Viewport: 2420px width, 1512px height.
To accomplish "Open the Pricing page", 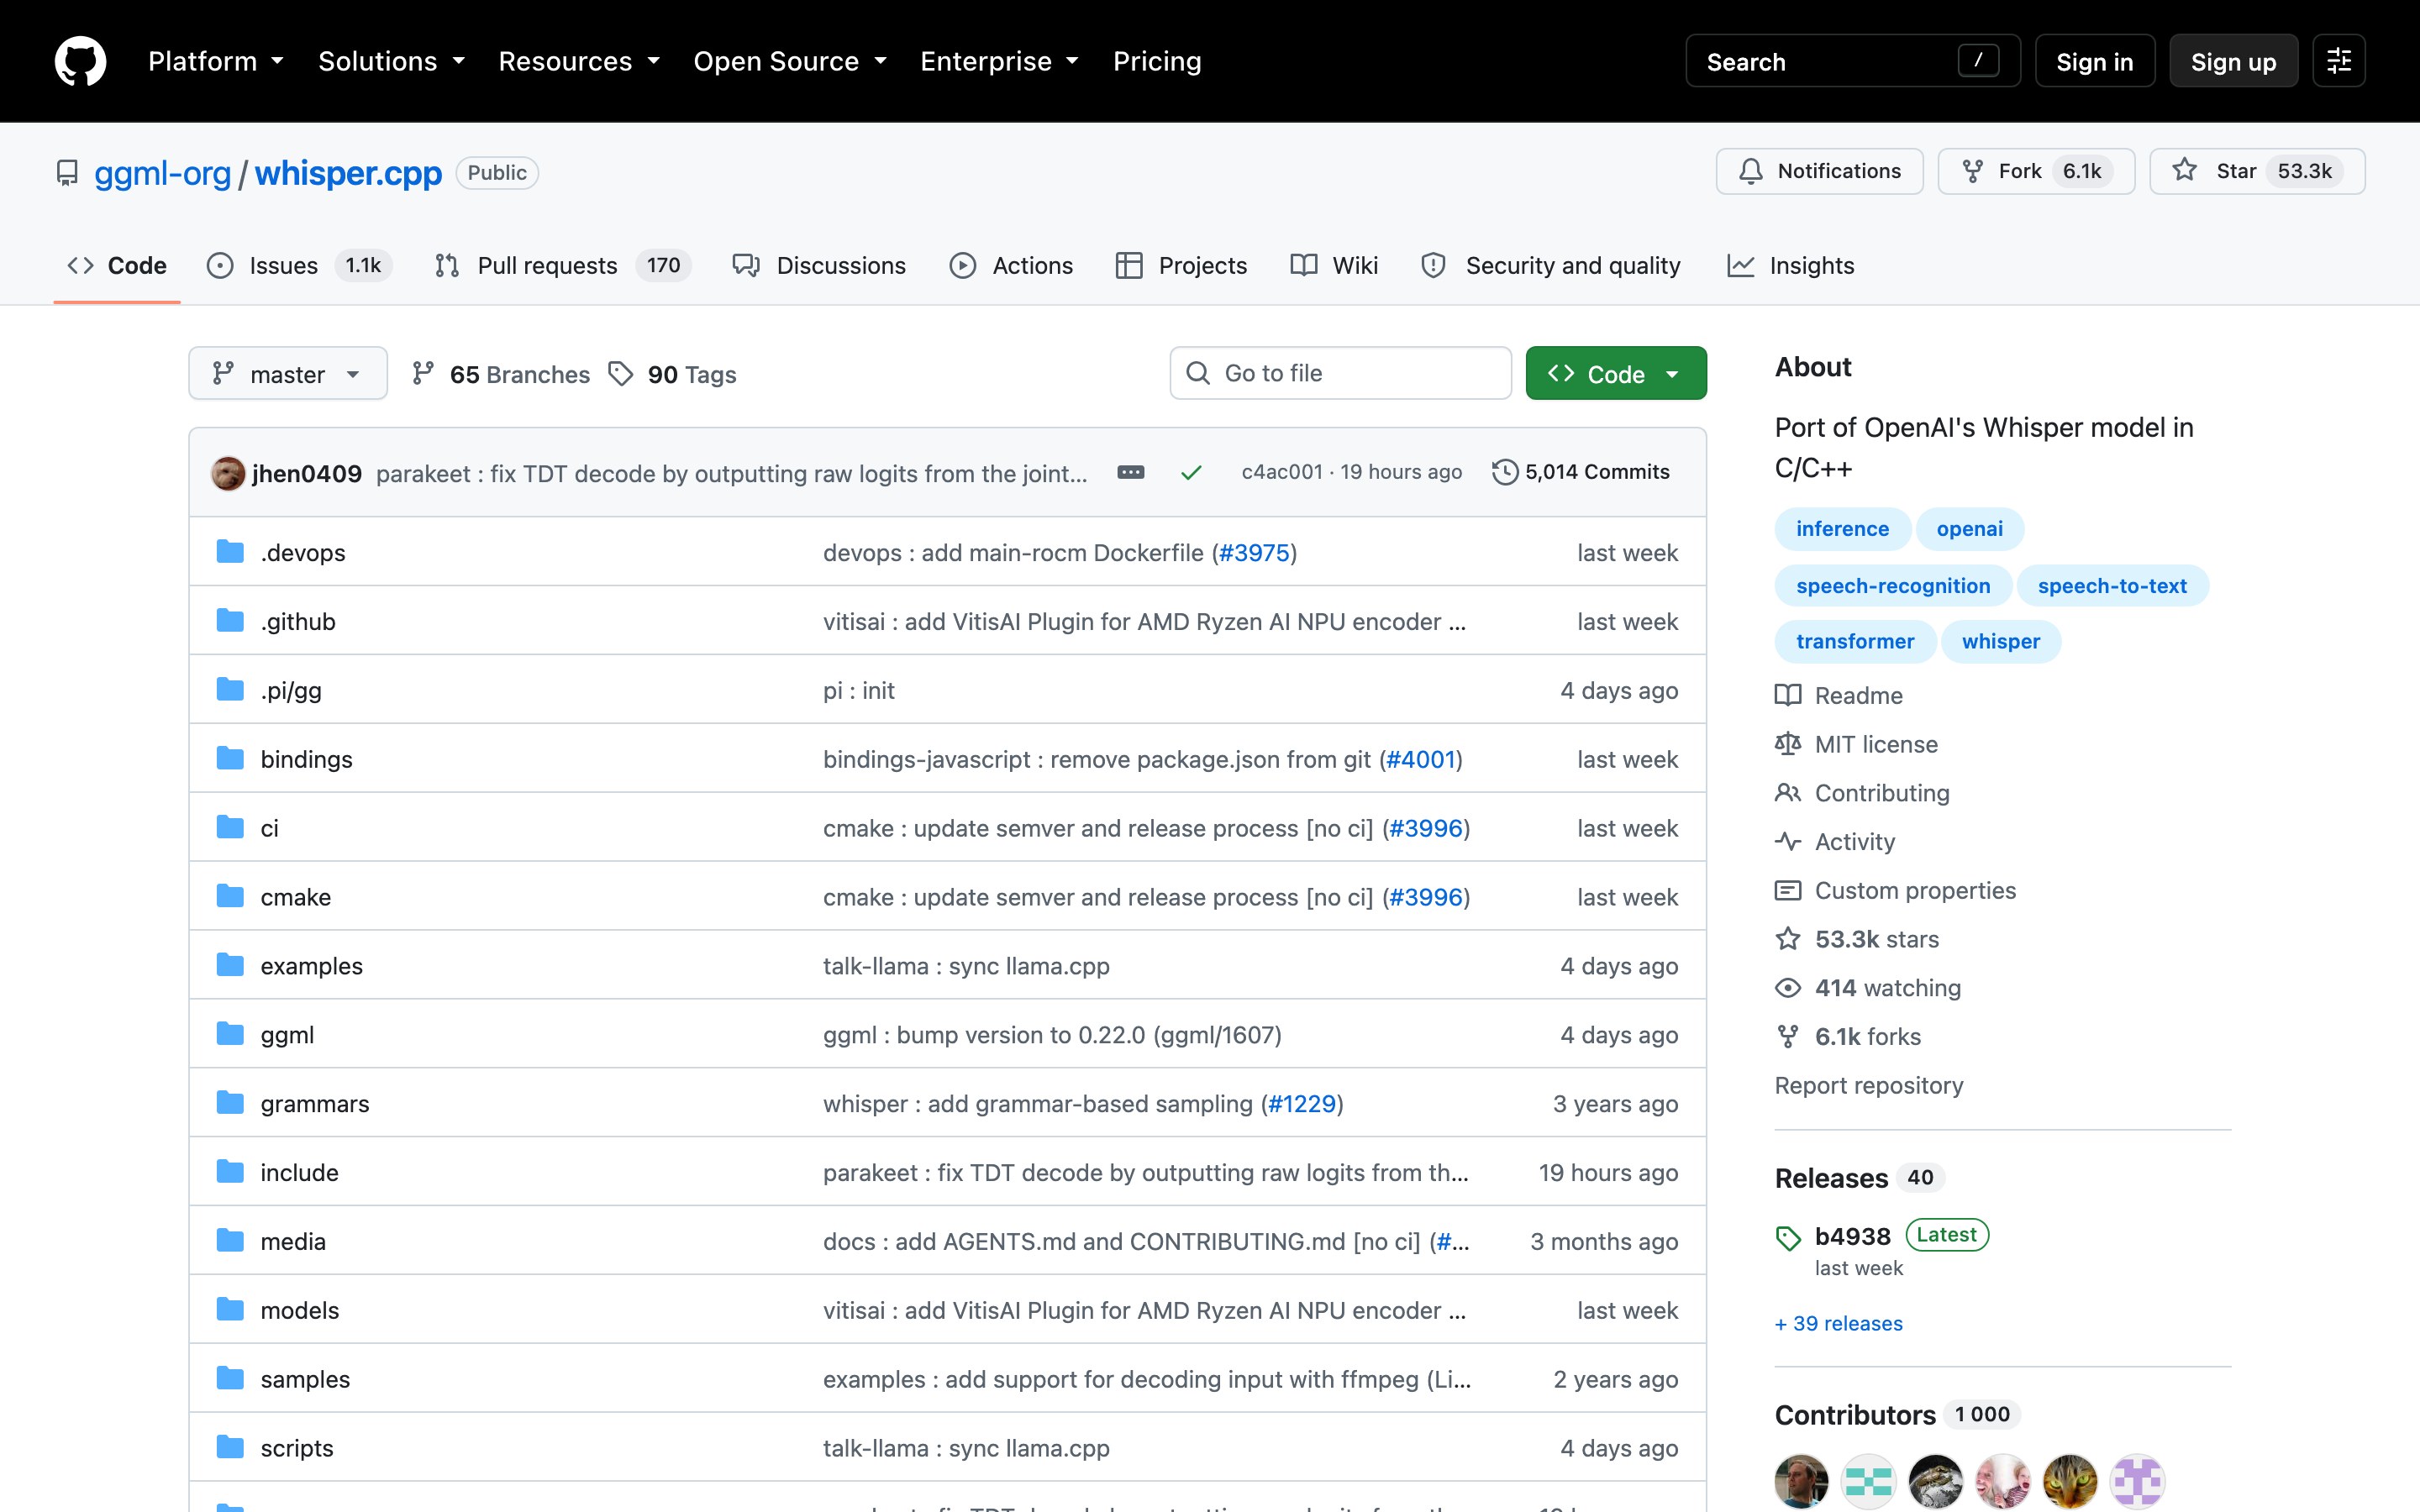I will pos(1157,61).
